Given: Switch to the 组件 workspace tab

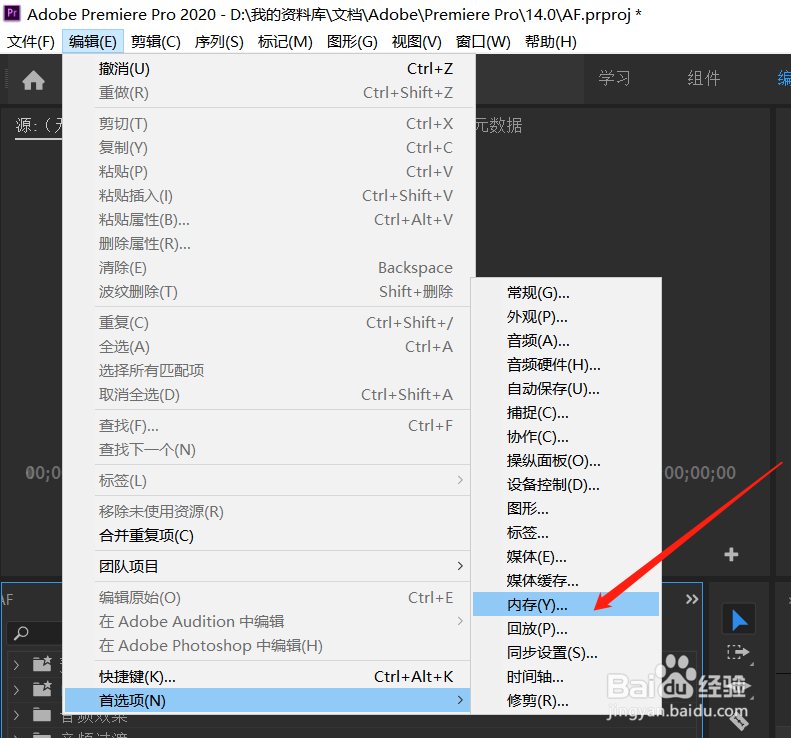Looking at the screenshot, I should [703, 78].
